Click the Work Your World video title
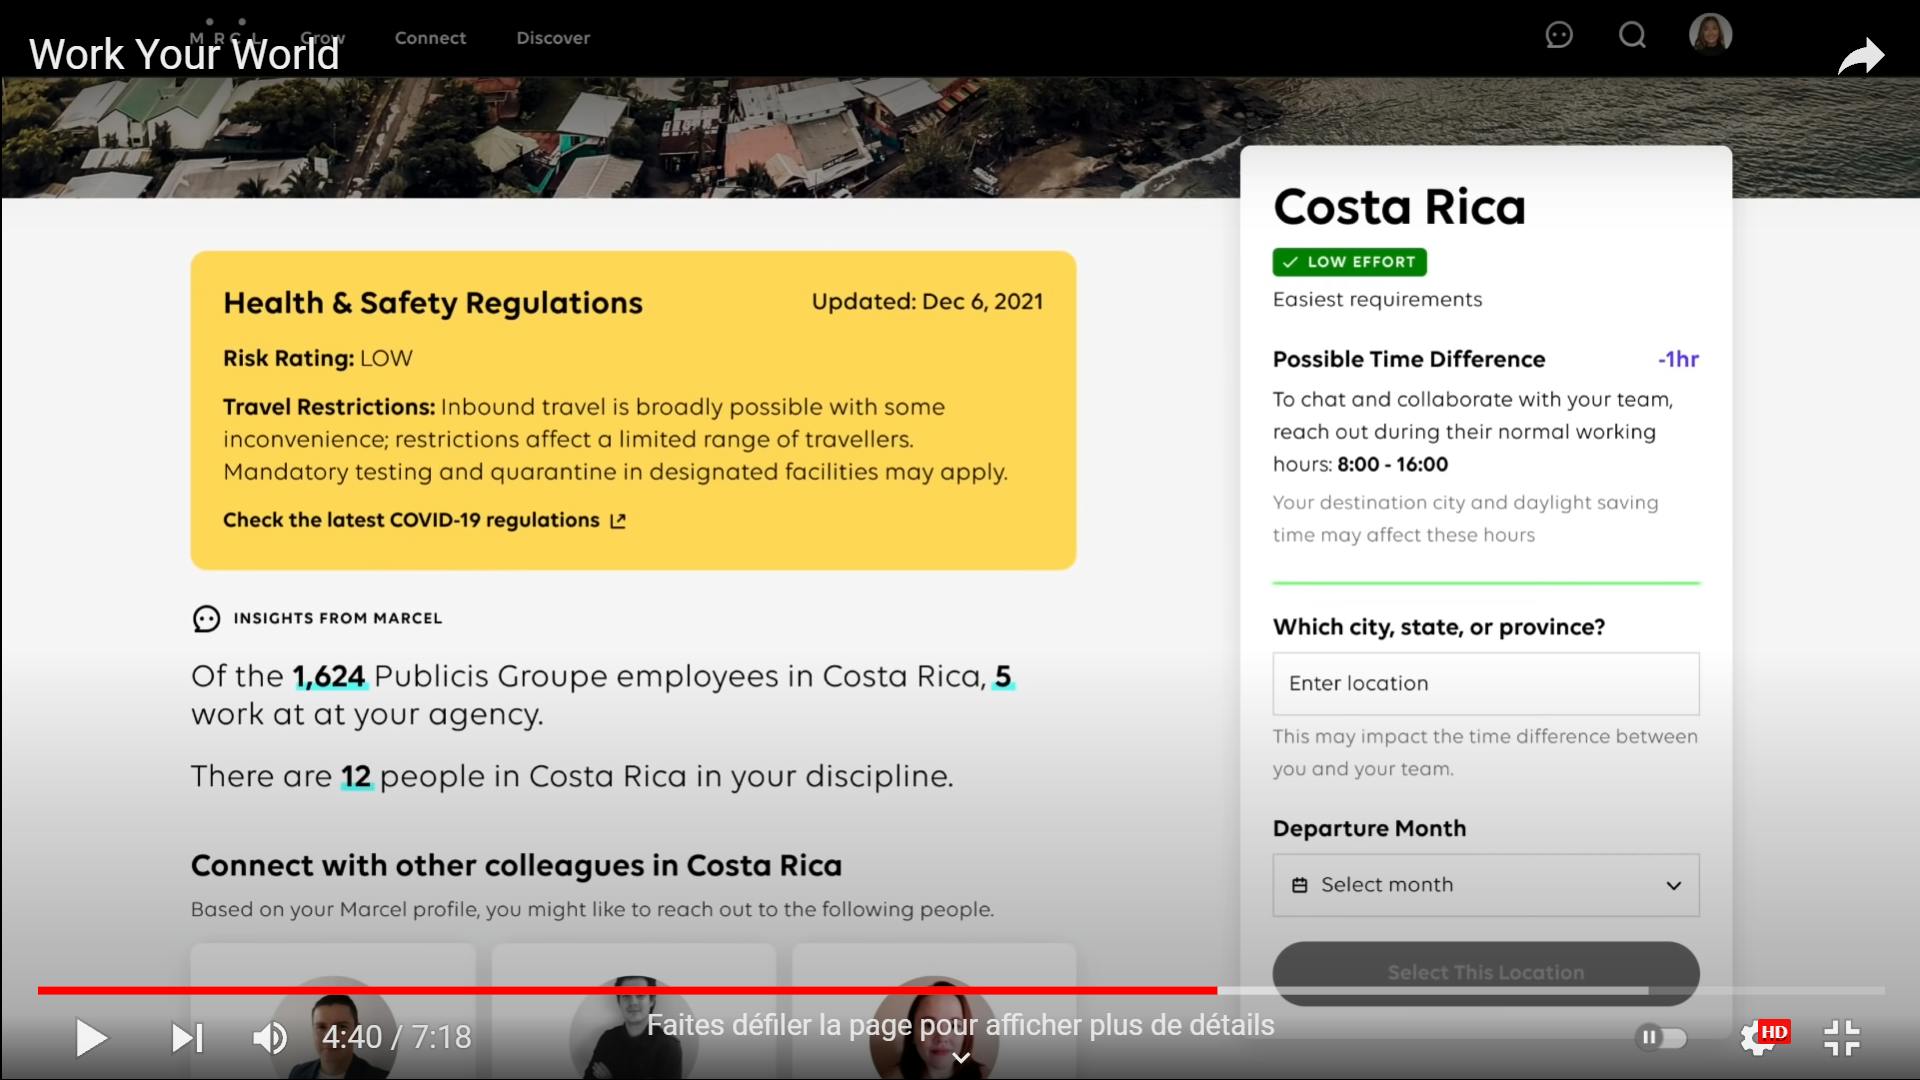The height and width of the screenshot is (1080, 1920). pyautogui.click(x=184, y=54)
